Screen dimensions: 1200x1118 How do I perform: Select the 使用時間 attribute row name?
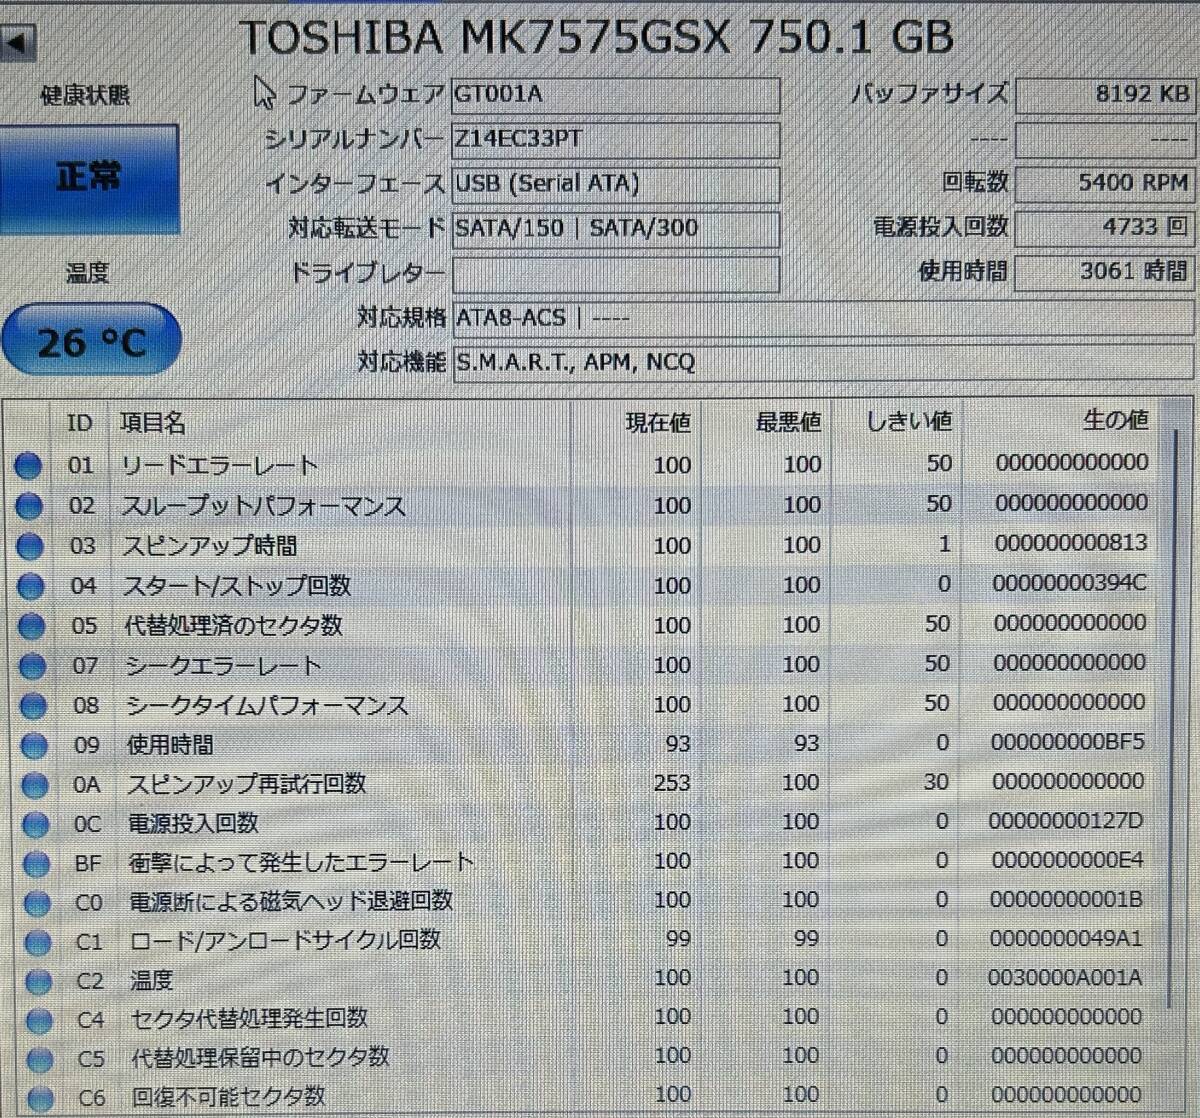[x=170, y=745]
